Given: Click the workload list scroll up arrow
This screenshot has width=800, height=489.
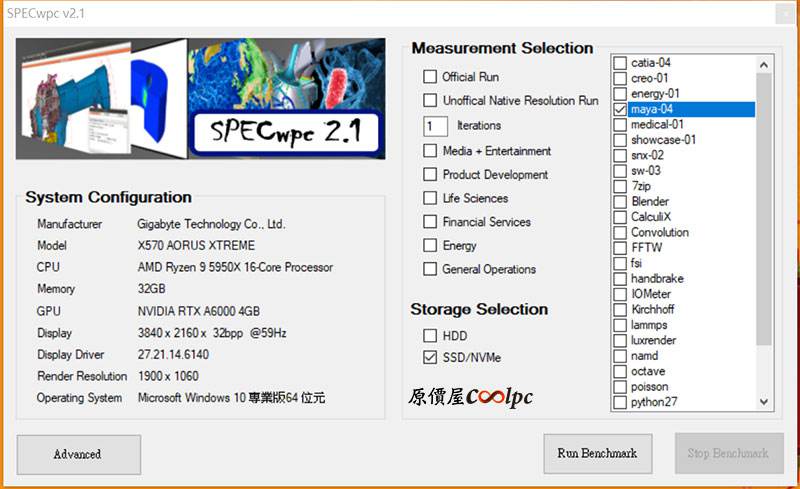Looking at the screenshot, I should tap(765, 64).
